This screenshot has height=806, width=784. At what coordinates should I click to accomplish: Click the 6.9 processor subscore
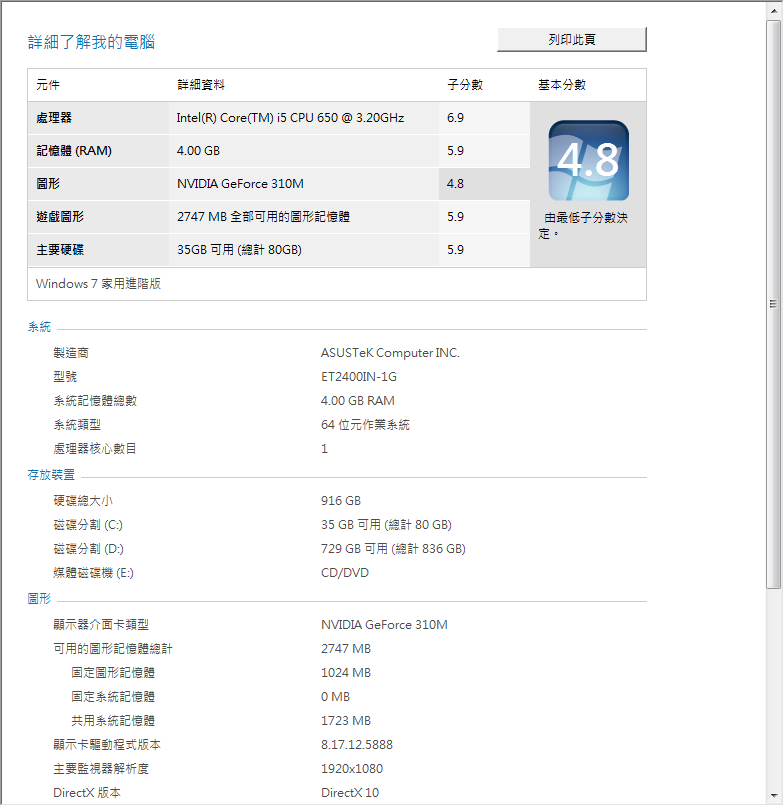pyautogui.click(x=455, y=118)
